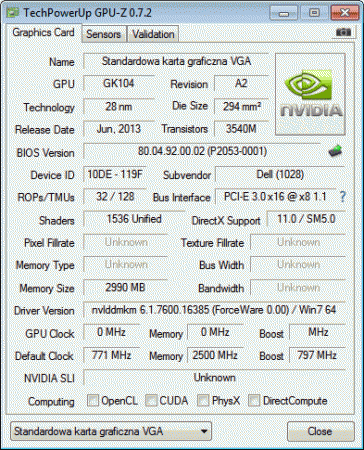Click the Driver Version value field
Image resolution: width=364 pixels, height=450 pixels.
214,310
